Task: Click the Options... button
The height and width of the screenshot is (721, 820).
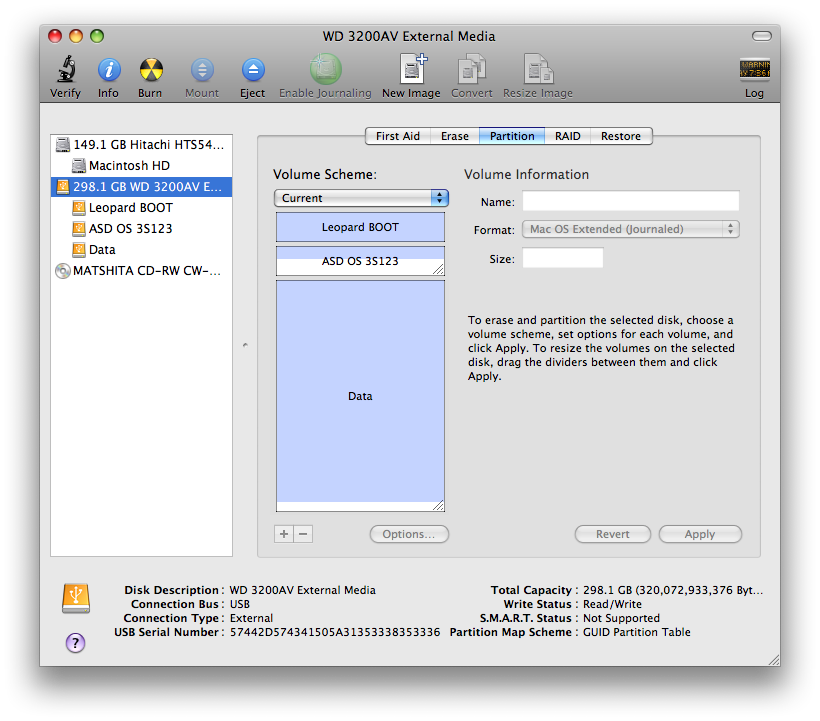Action: [x=409, y=534]
